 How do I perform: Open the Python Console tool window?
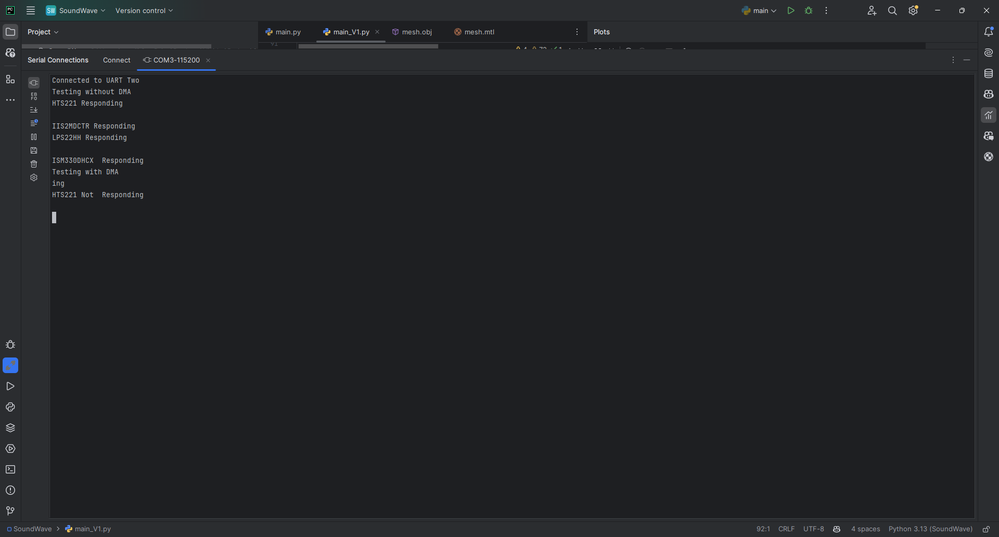[x=10, y=407]
